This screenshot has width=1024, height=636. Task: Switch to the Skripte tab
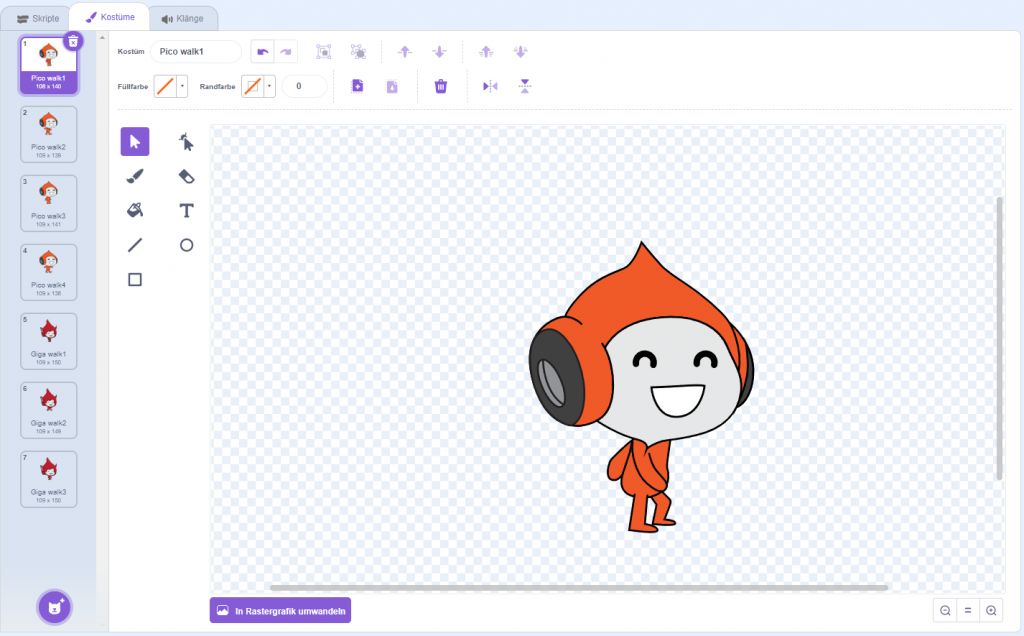tap(38, 18)
